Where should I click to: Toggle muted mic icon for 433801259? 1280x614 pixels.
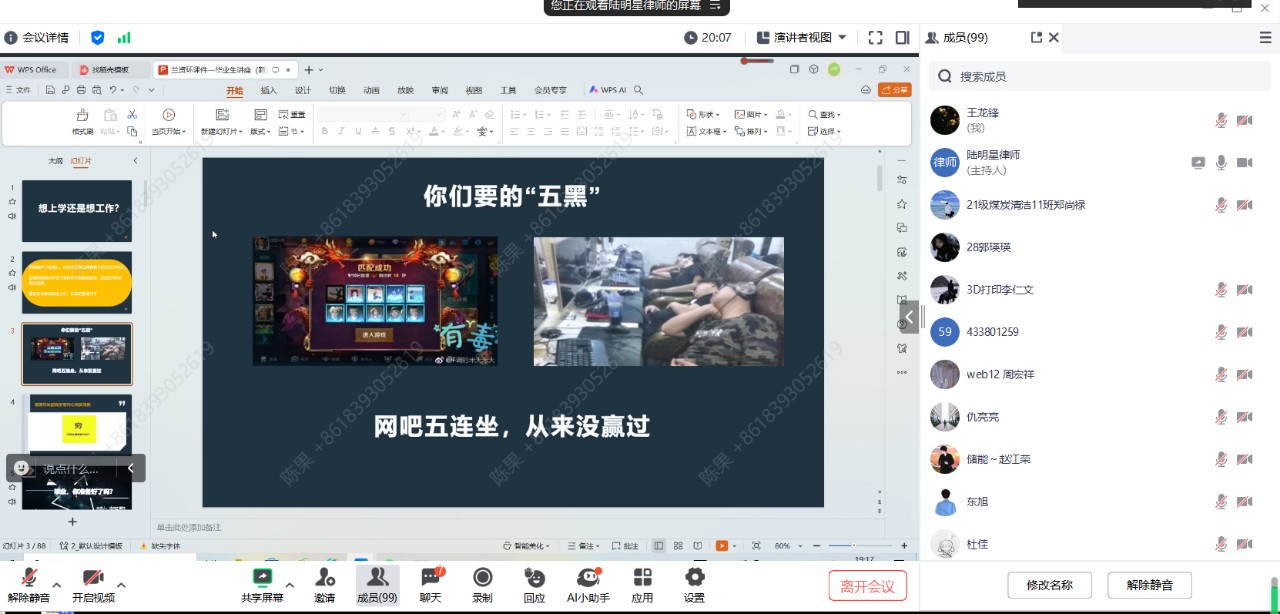click(1221, 332)
